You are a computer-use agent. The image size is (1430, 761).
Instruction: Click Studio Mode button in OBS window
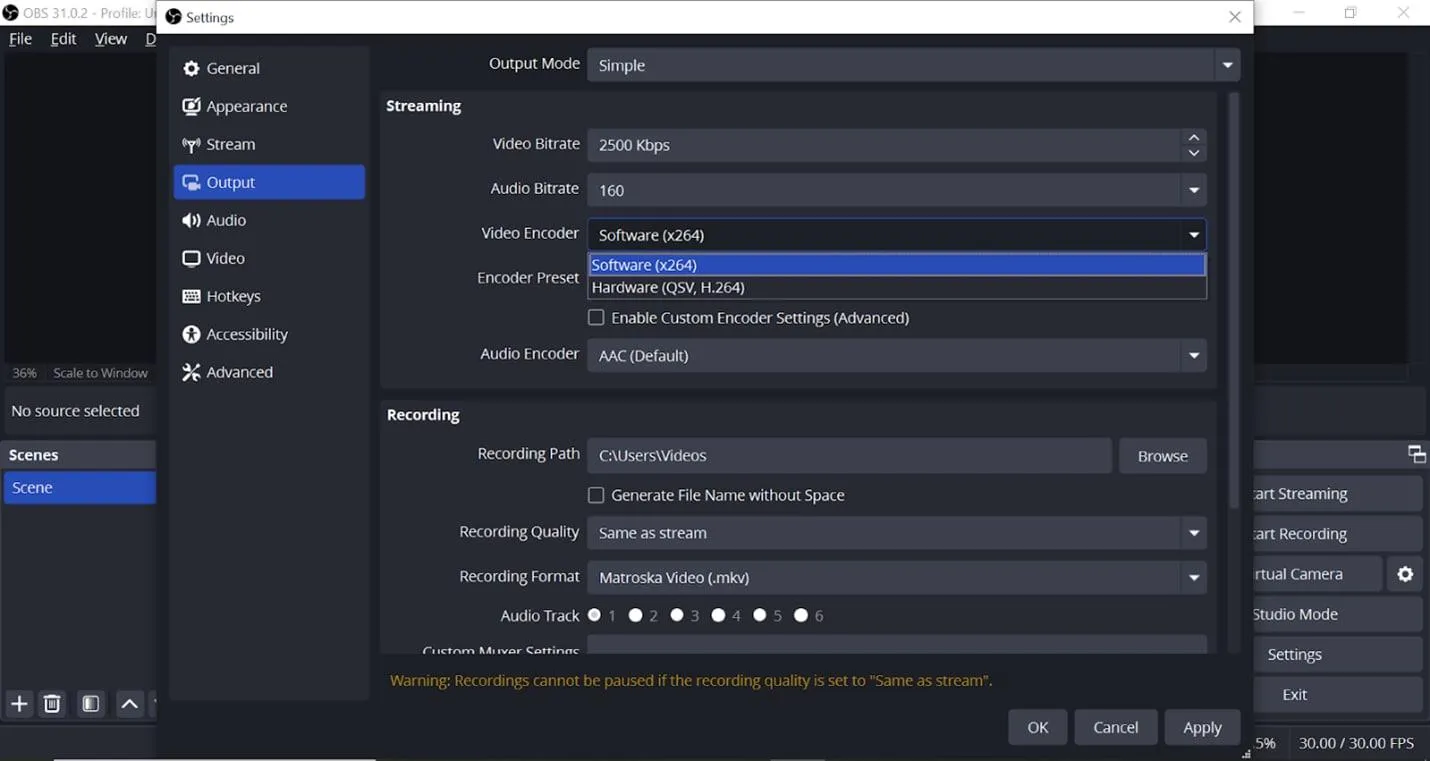coord(1336,614)
